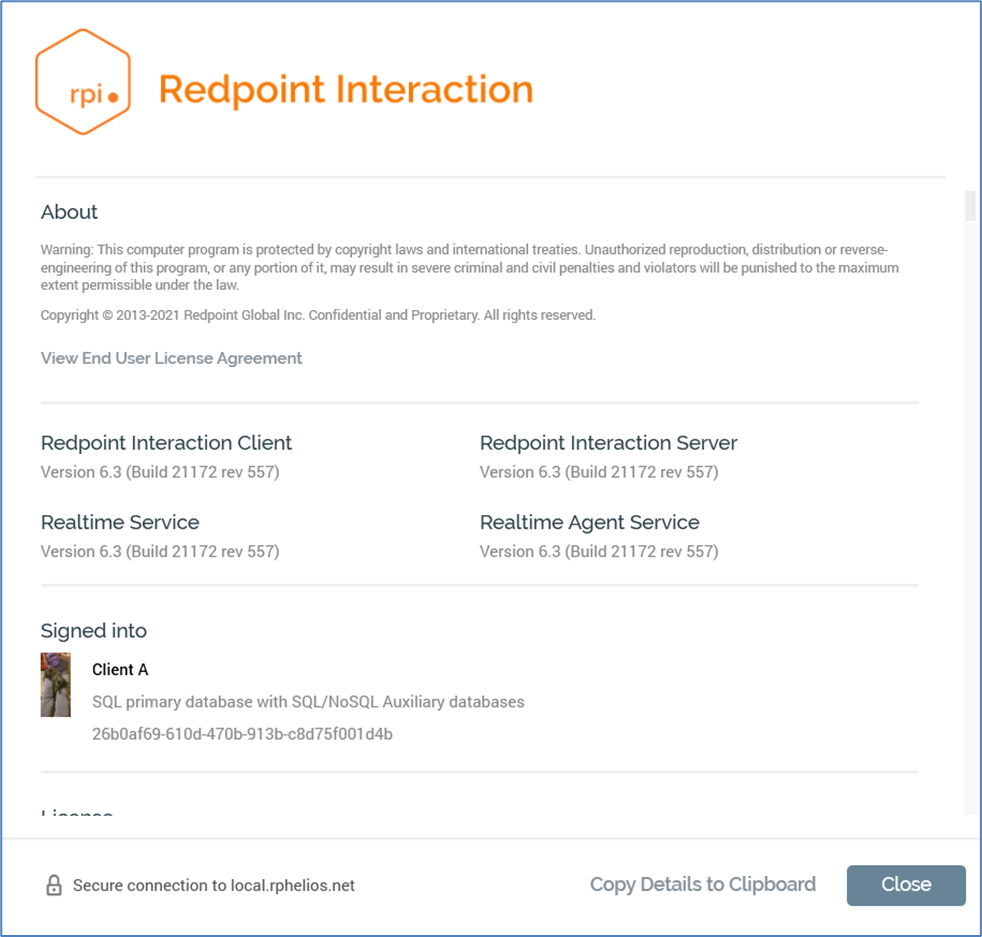
Task: Click the Secure connection to local.rphelios.net text
Action: click(214, 885)
